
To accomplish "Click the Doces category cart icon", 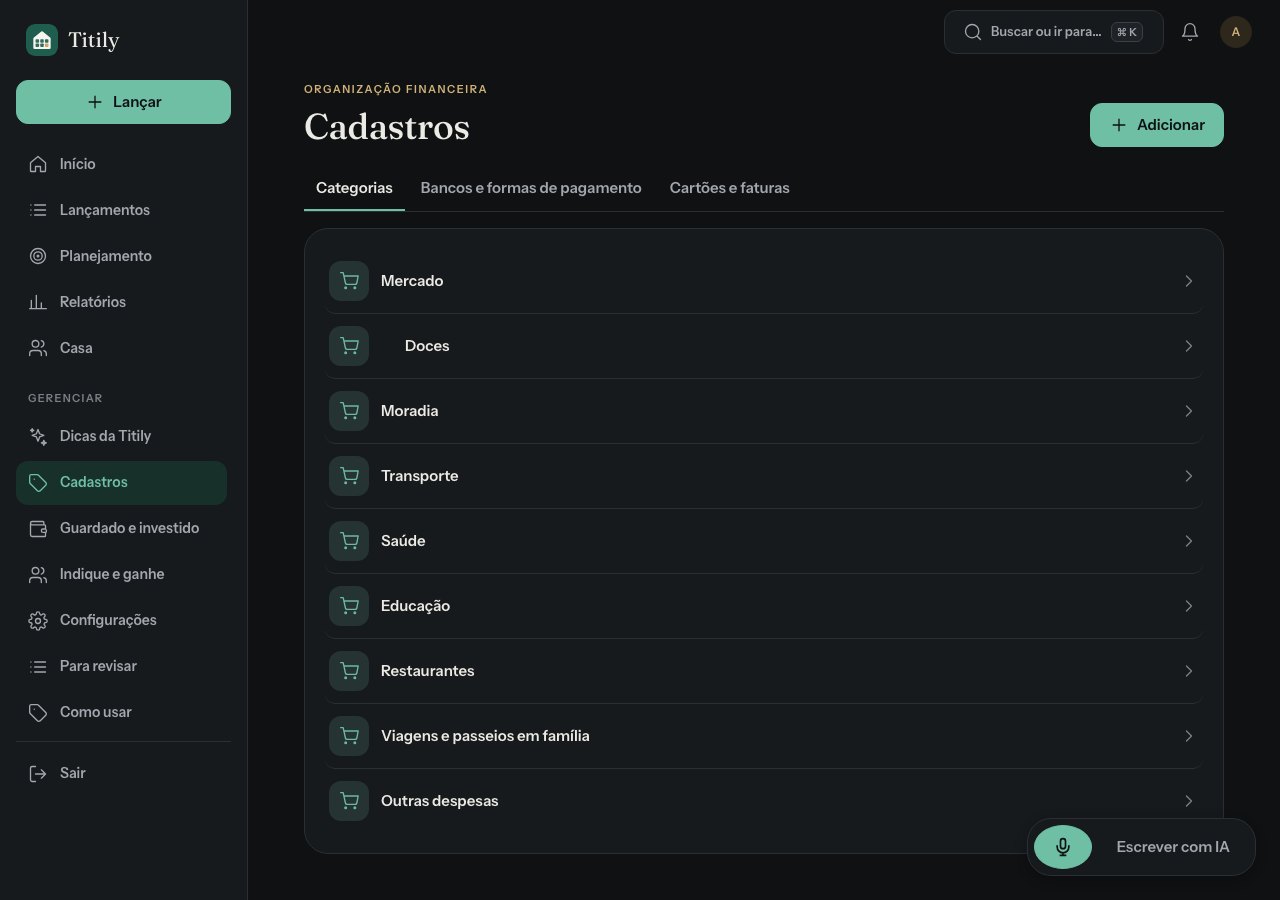I will click(x=349, y=346).
